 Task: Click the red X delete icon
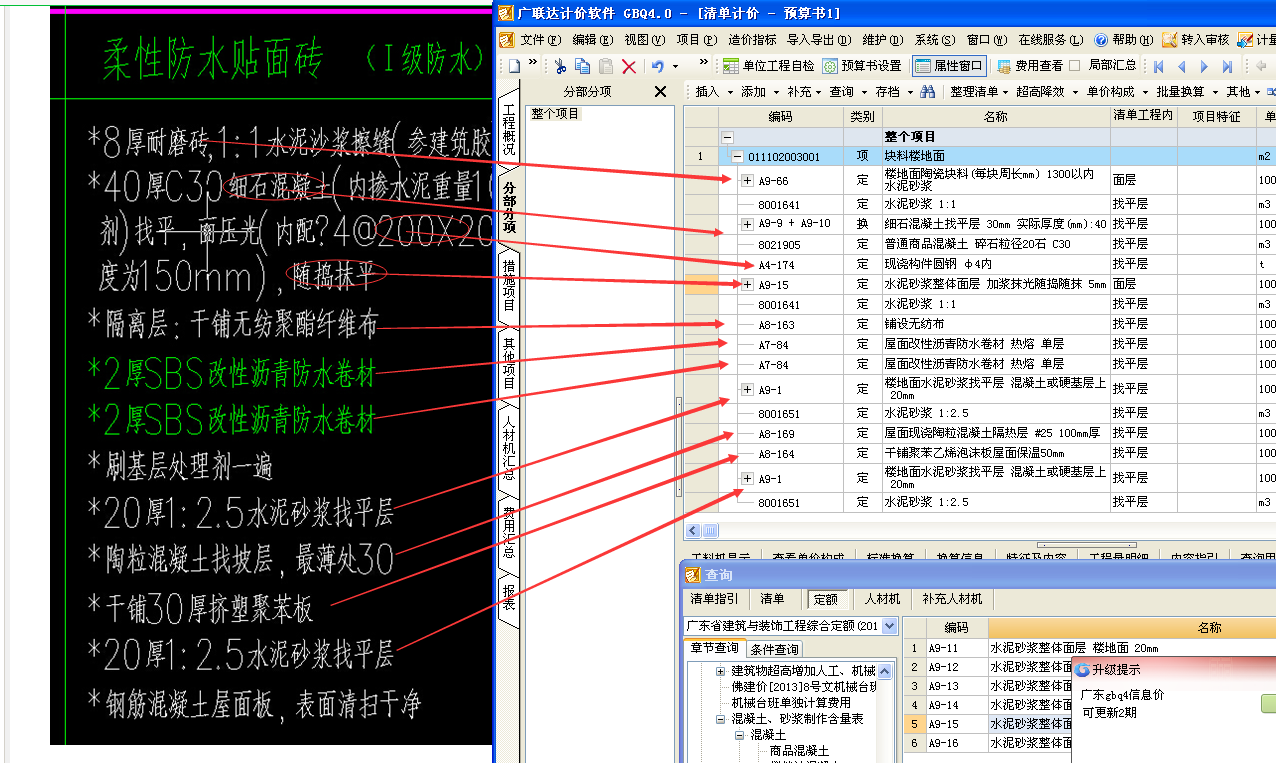click(629, 66)
